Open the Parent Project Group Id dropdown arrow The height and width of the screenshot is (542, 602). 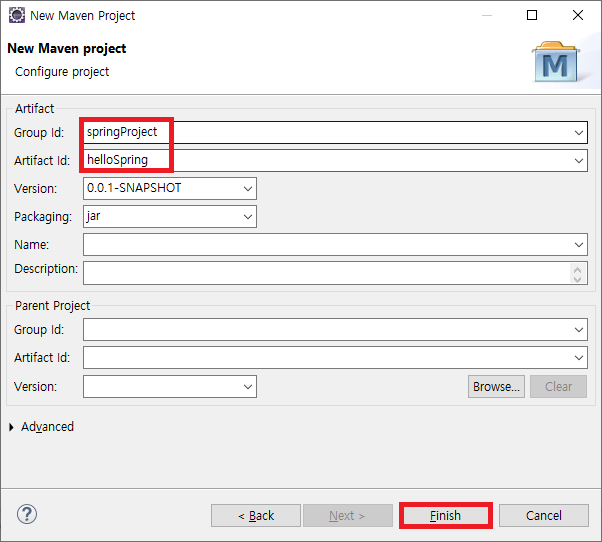[579, 330]
